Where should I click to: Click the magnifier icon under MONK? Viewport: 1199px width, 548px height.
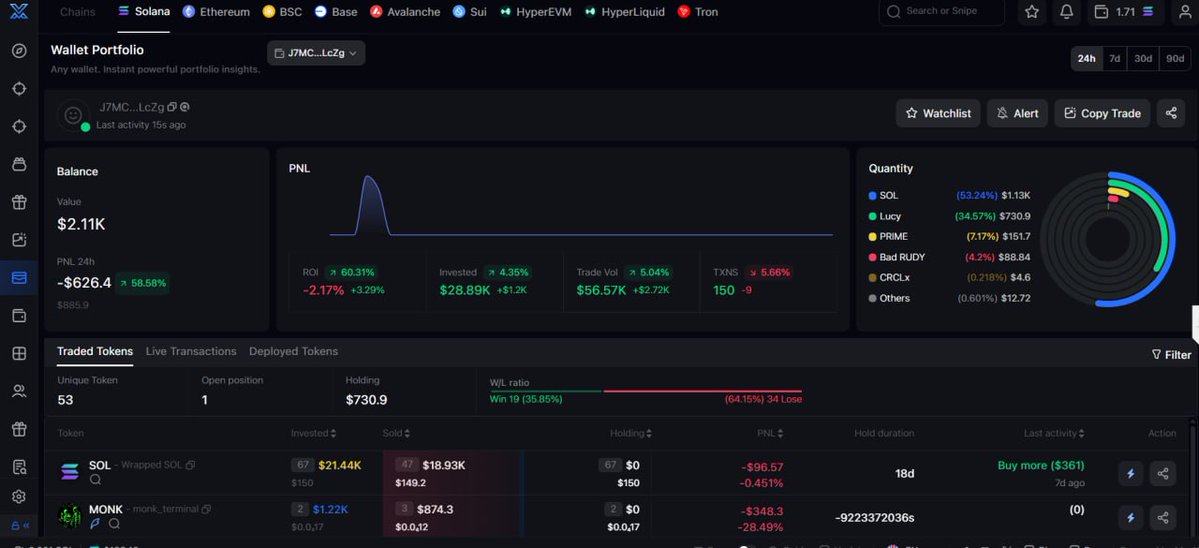[x=114, y=524]
